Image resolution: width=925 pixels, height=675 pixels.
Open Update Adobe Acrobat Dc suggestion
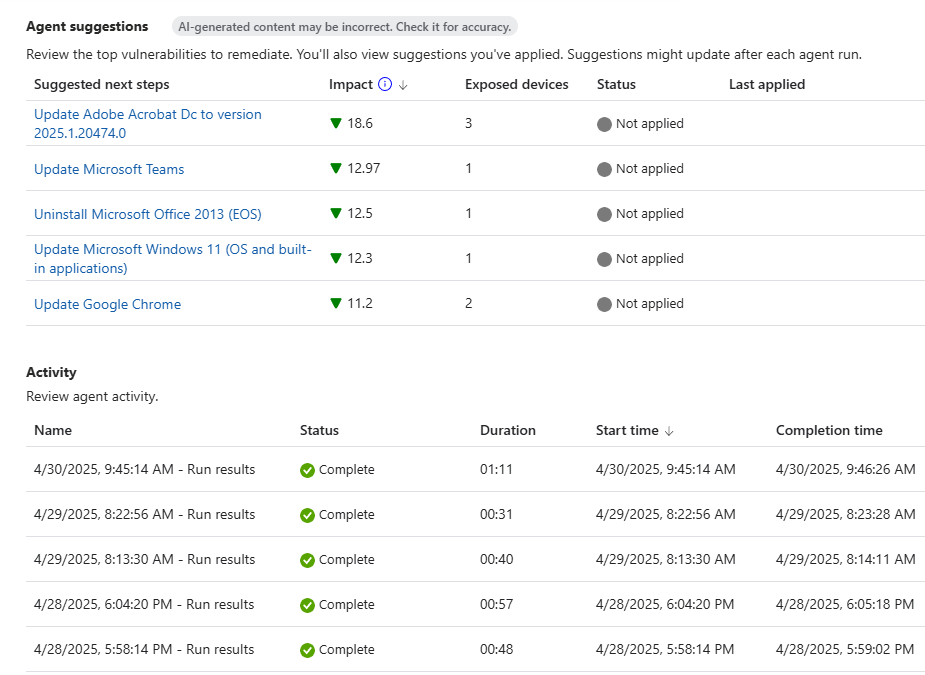tap(147, 123)
